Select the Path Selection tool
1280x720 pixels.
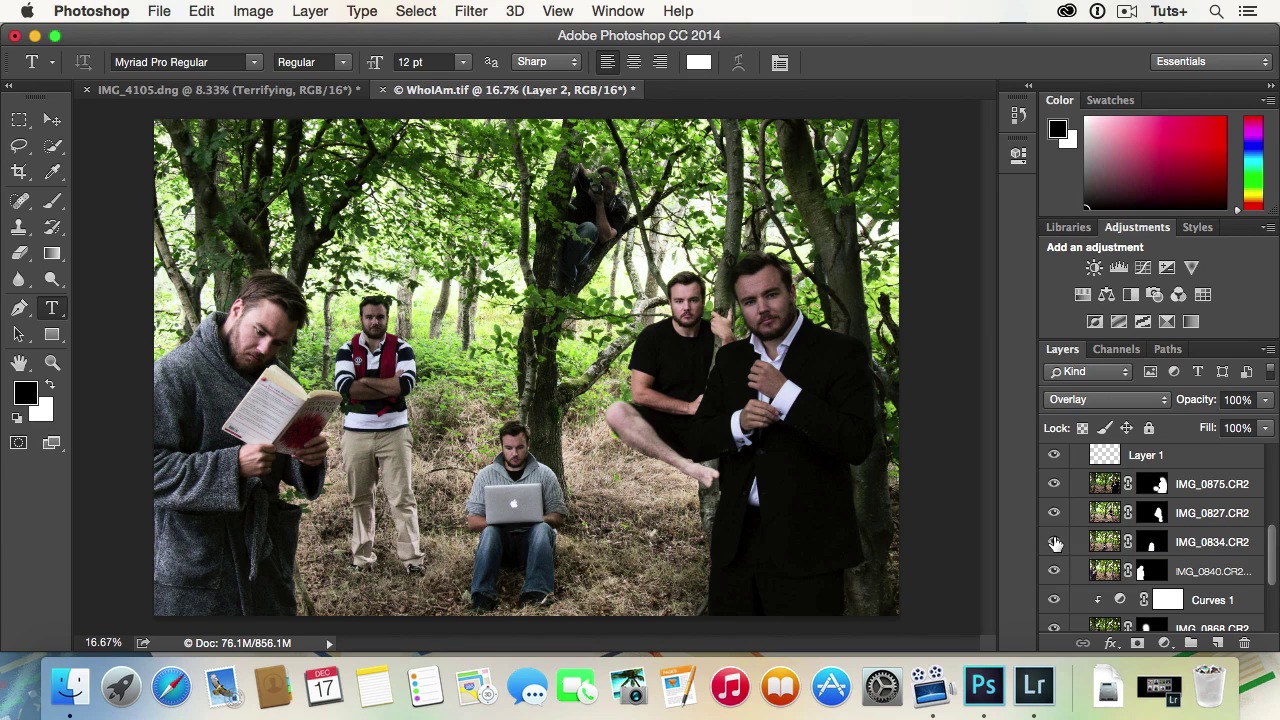pos(19,335)
